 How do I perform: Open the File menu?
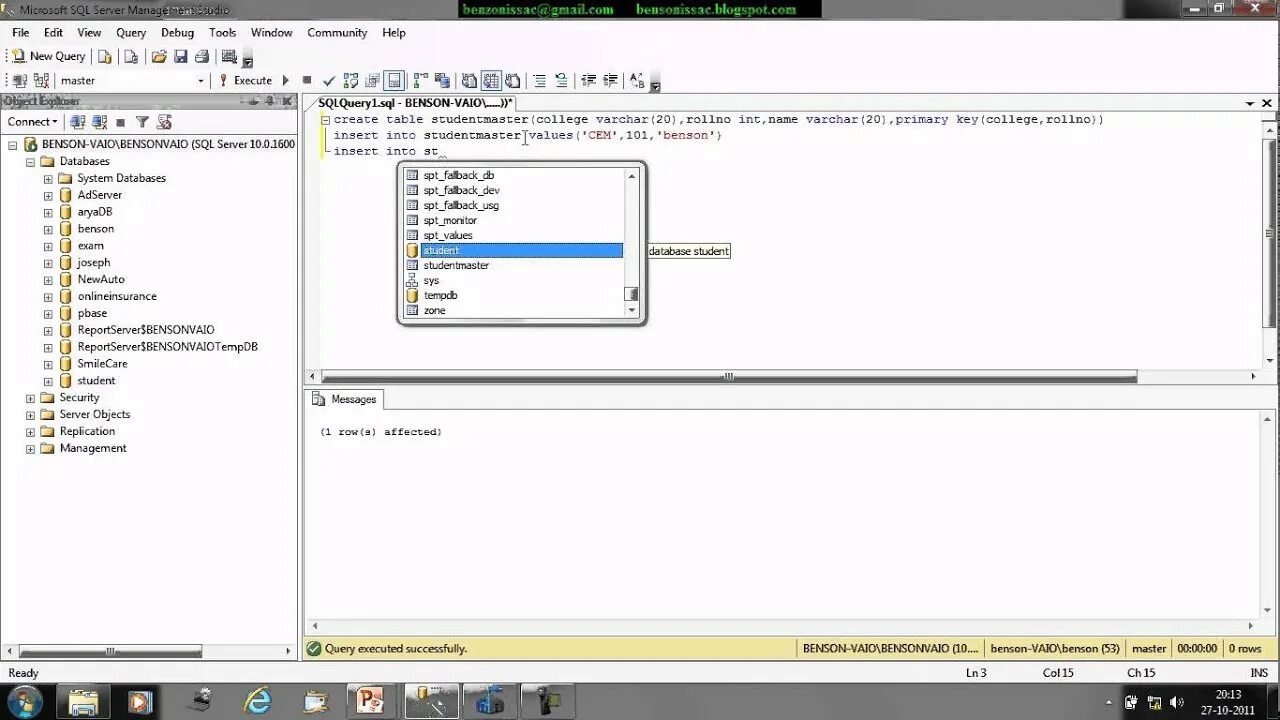coord(20,33)
